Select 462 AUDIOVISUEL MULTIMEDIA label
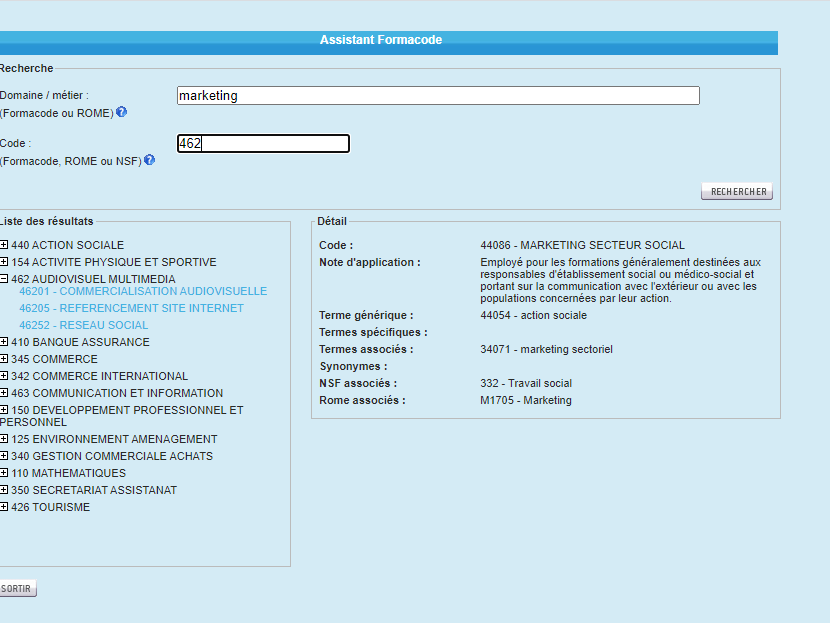 coord(93,279)
